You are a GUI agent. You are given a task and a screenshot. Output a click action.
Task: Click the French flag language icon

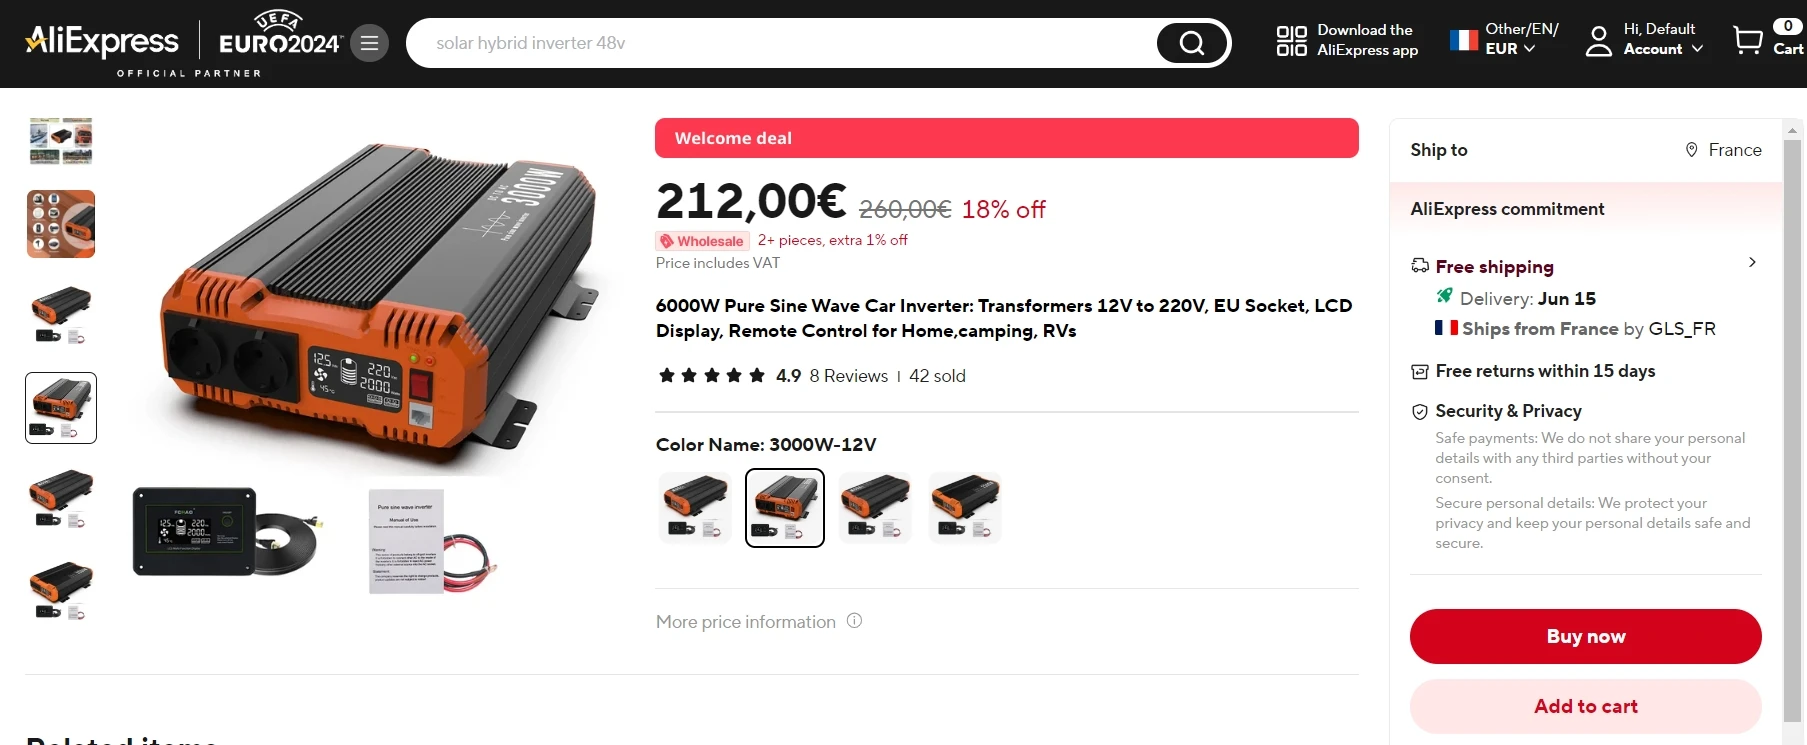[1464, 40]
